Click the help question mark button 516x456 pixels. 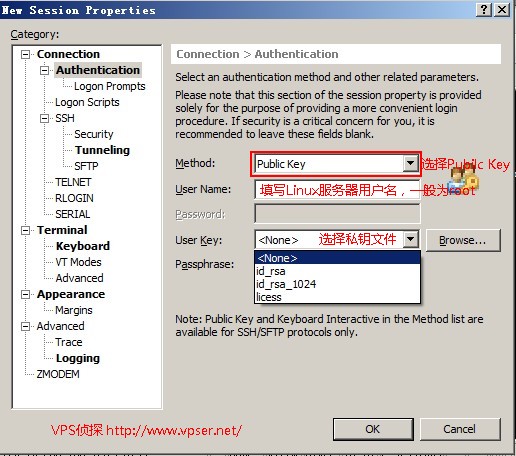point(484,10)
